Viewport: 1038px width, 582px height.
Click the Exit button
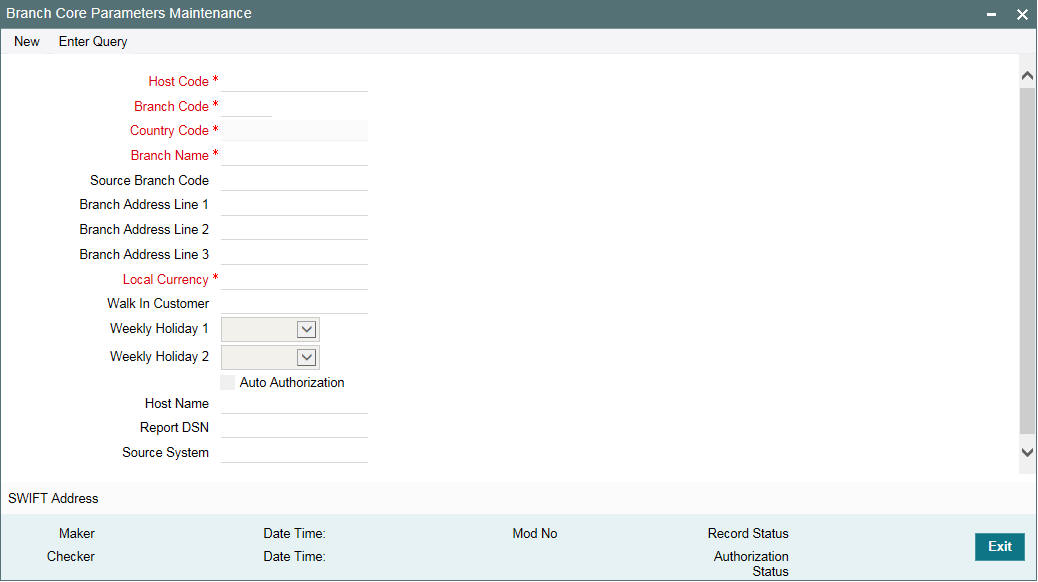click(x=1000, y=546)
